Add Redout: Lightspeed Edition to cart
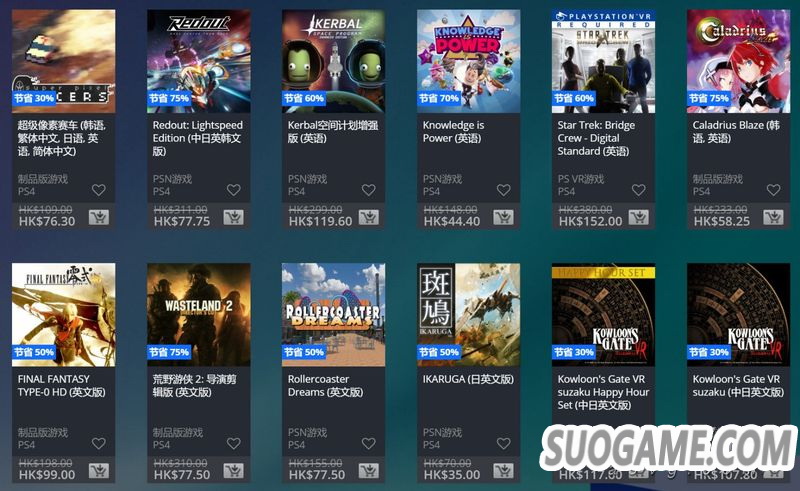Viewport: 800px width, 491px height. (233, 218)
